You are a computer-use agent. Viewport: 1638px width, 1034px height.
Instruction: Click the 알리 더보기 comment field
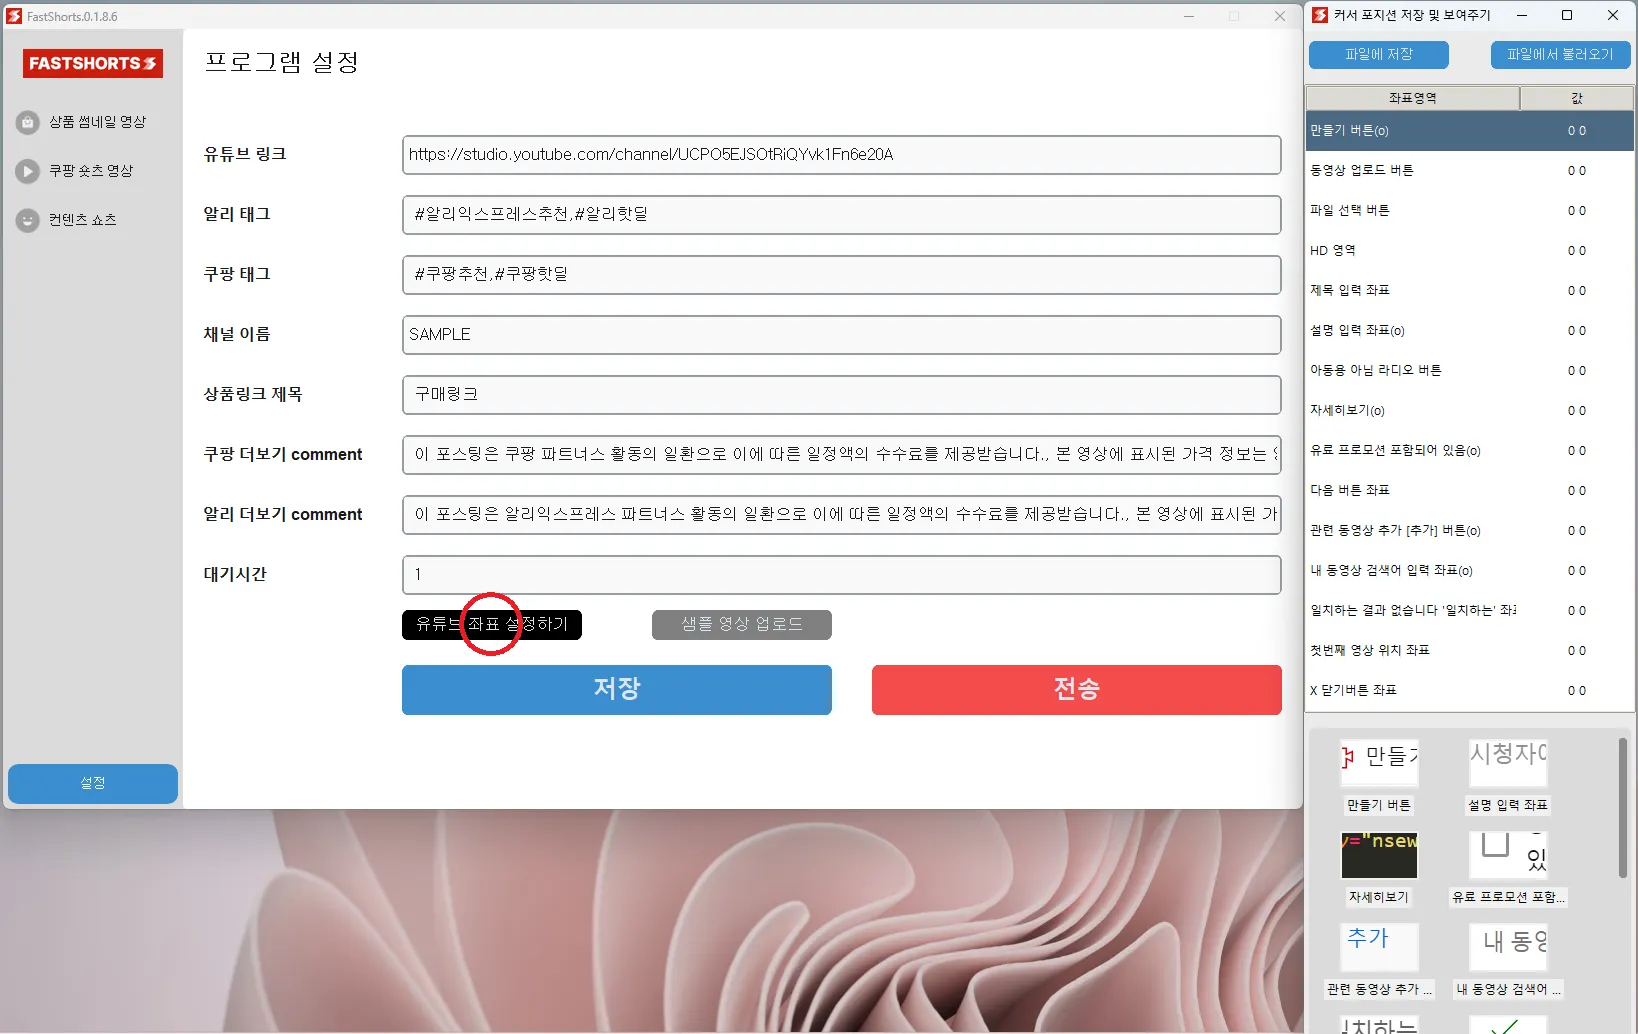pyautogui.click(x=842, y=515)
